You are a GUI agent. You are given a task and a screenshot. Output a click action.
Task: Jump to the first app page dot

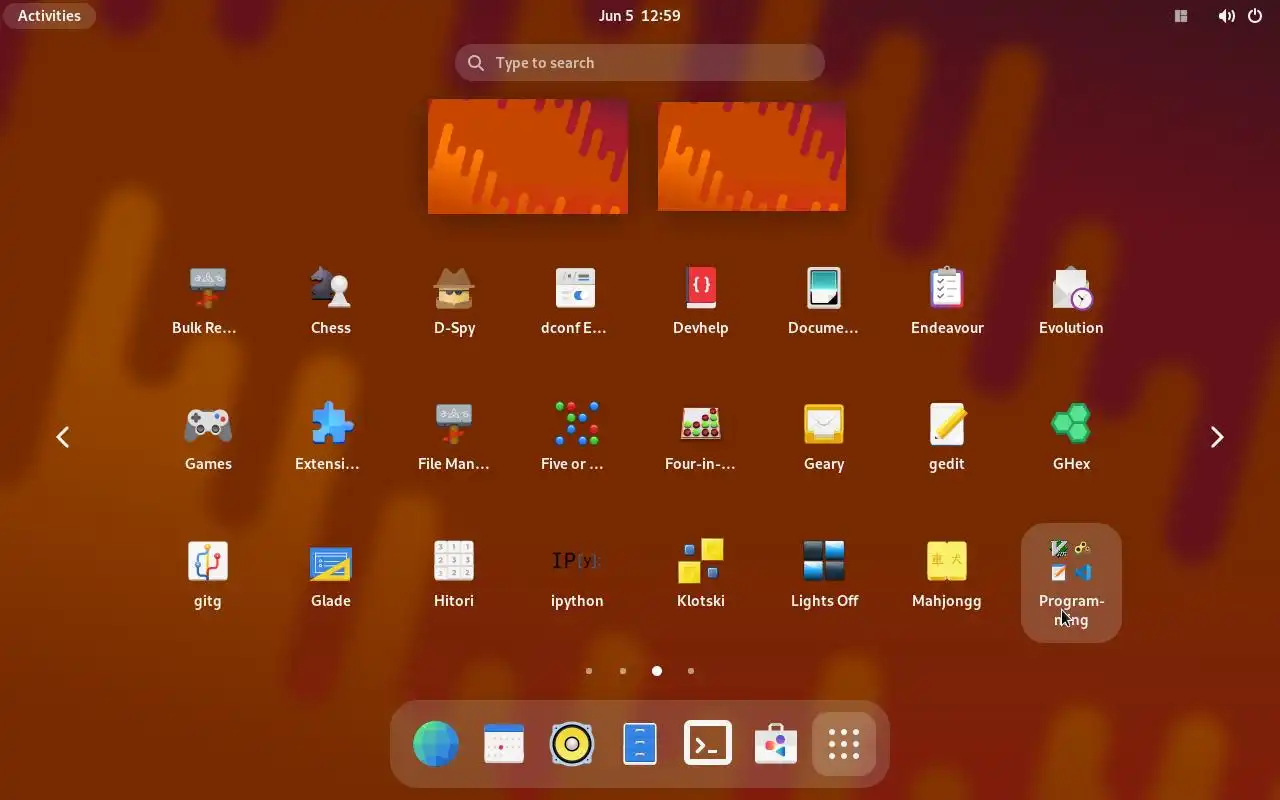click(x=589, y=671)
